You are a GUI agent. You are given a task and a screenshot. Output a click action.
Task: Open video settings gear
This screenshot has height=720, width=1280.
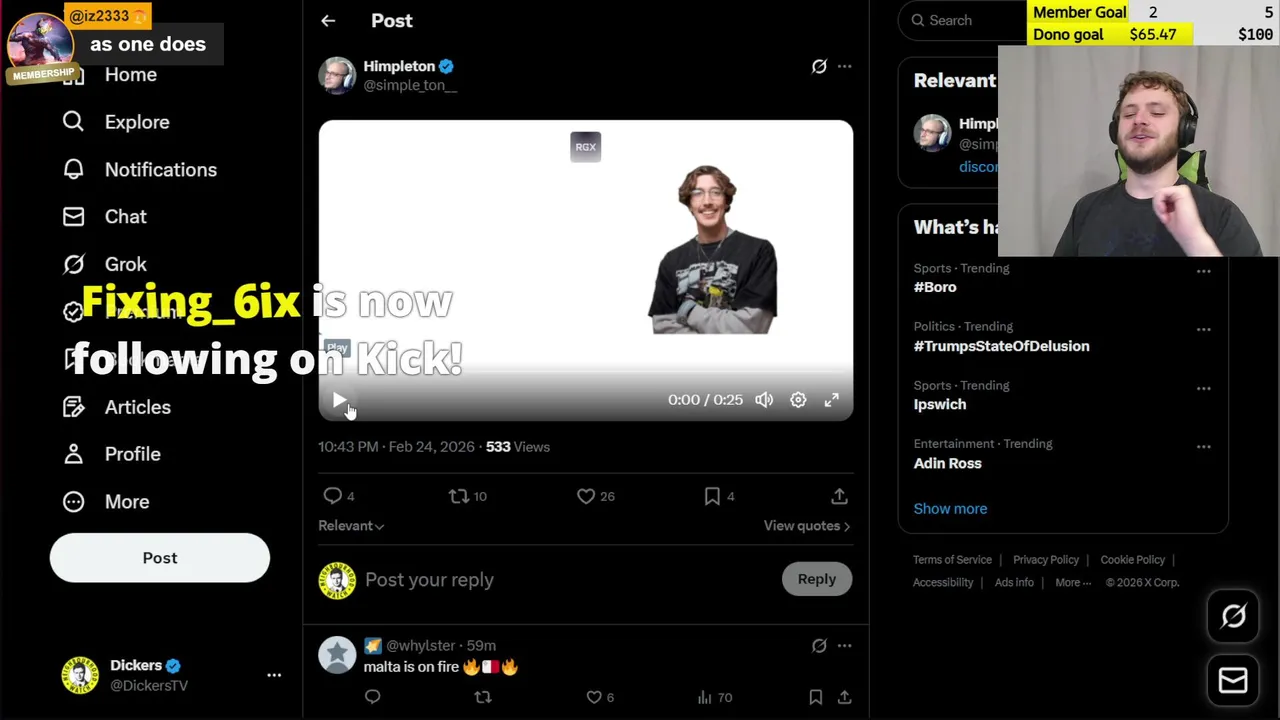[798, 400]
